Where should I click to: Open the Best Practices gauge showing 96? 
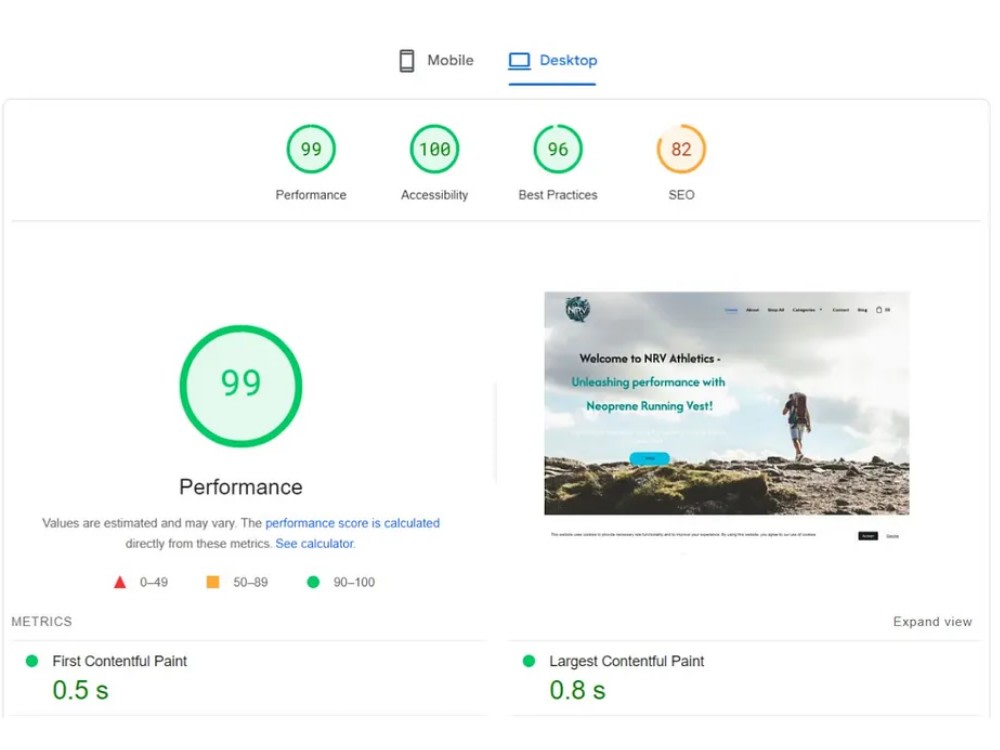coord(558,149)
